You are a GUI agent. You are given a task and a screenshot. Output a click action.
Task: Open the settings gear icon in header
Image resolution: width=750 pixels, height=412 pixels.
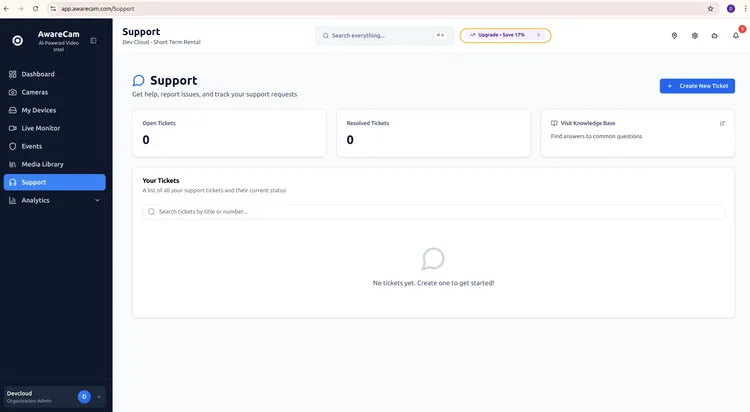[695, 36]
